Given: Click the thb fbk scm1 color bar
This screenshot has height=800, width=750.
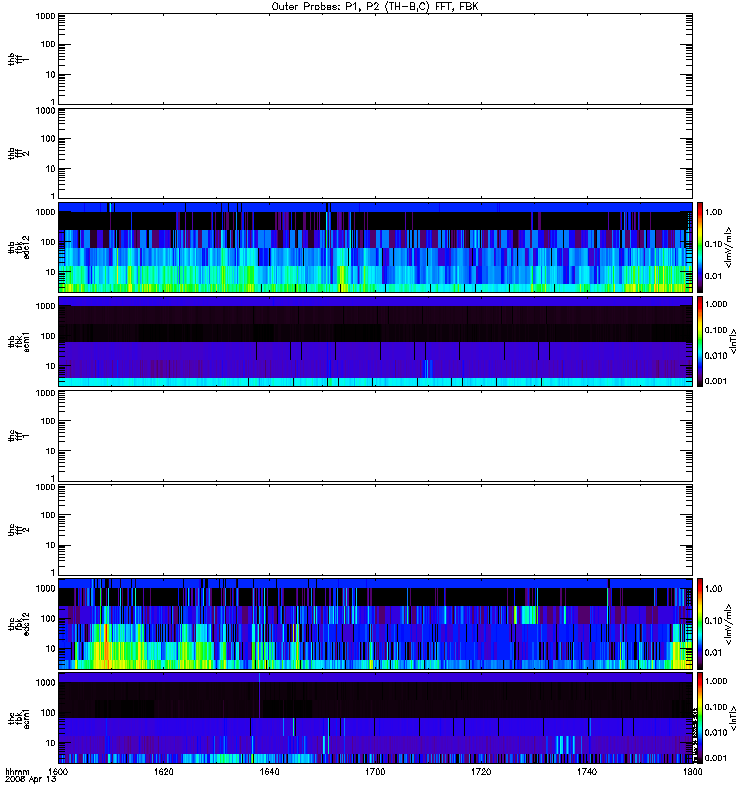Looking at the screenshot, I should point(700,341).
